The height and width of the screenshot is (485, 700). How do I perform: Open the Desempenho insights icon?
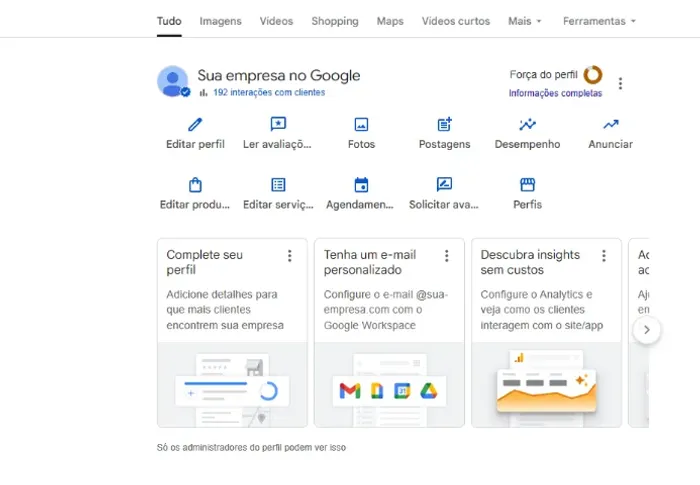[x=527, y=124]
